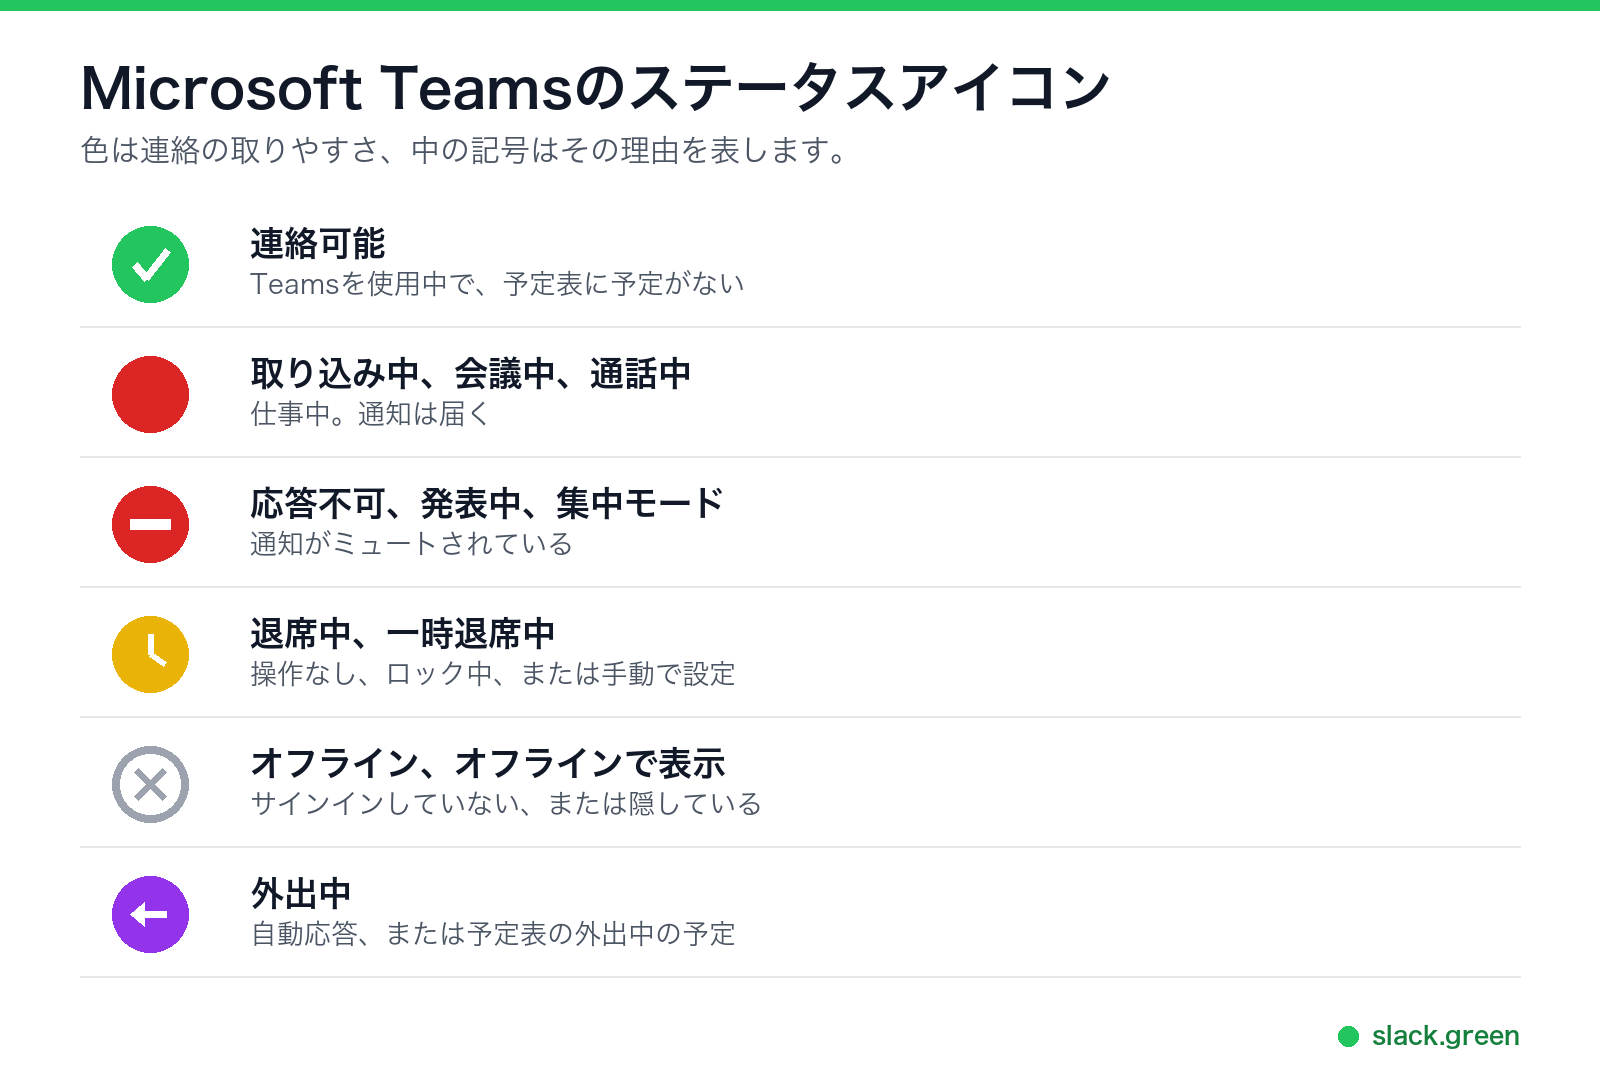The height and width of the screenshot is (1084, 1600).
Task: Click the '退席中、一時退席中' status title
Action: click(402, 633)
